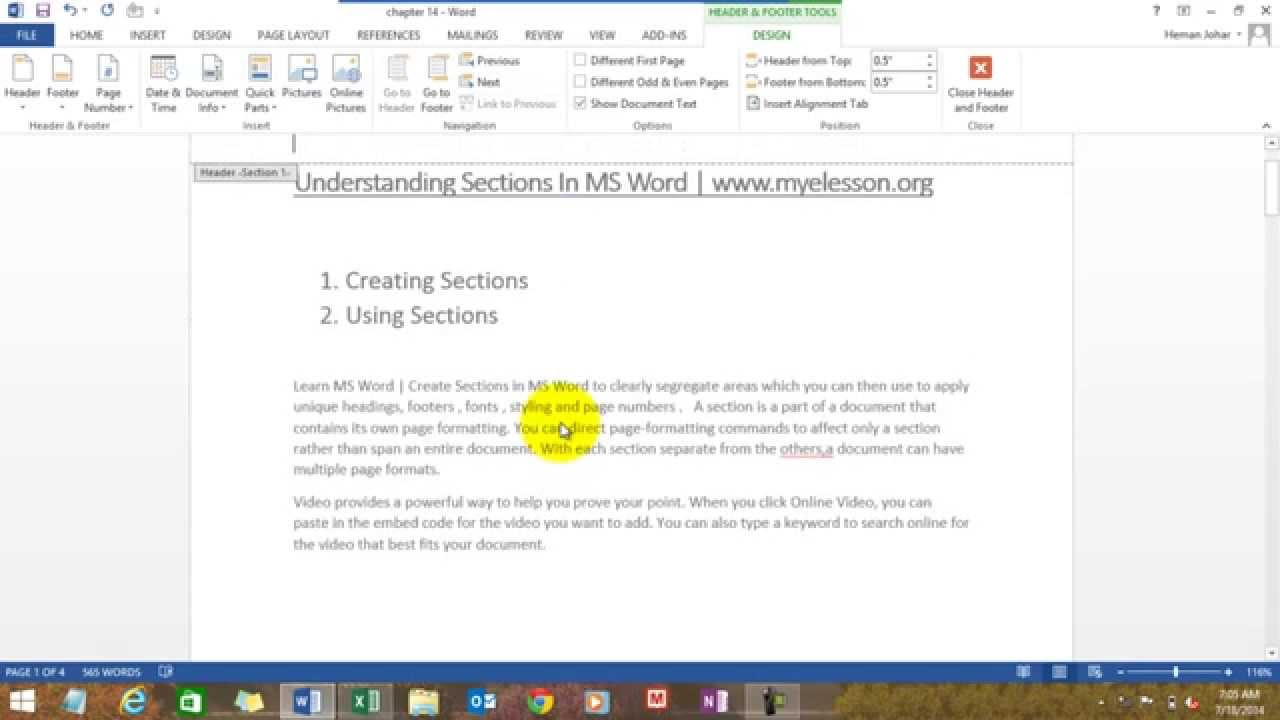
Task: Increase Header from Top value
Action: [x=929, y=56]
